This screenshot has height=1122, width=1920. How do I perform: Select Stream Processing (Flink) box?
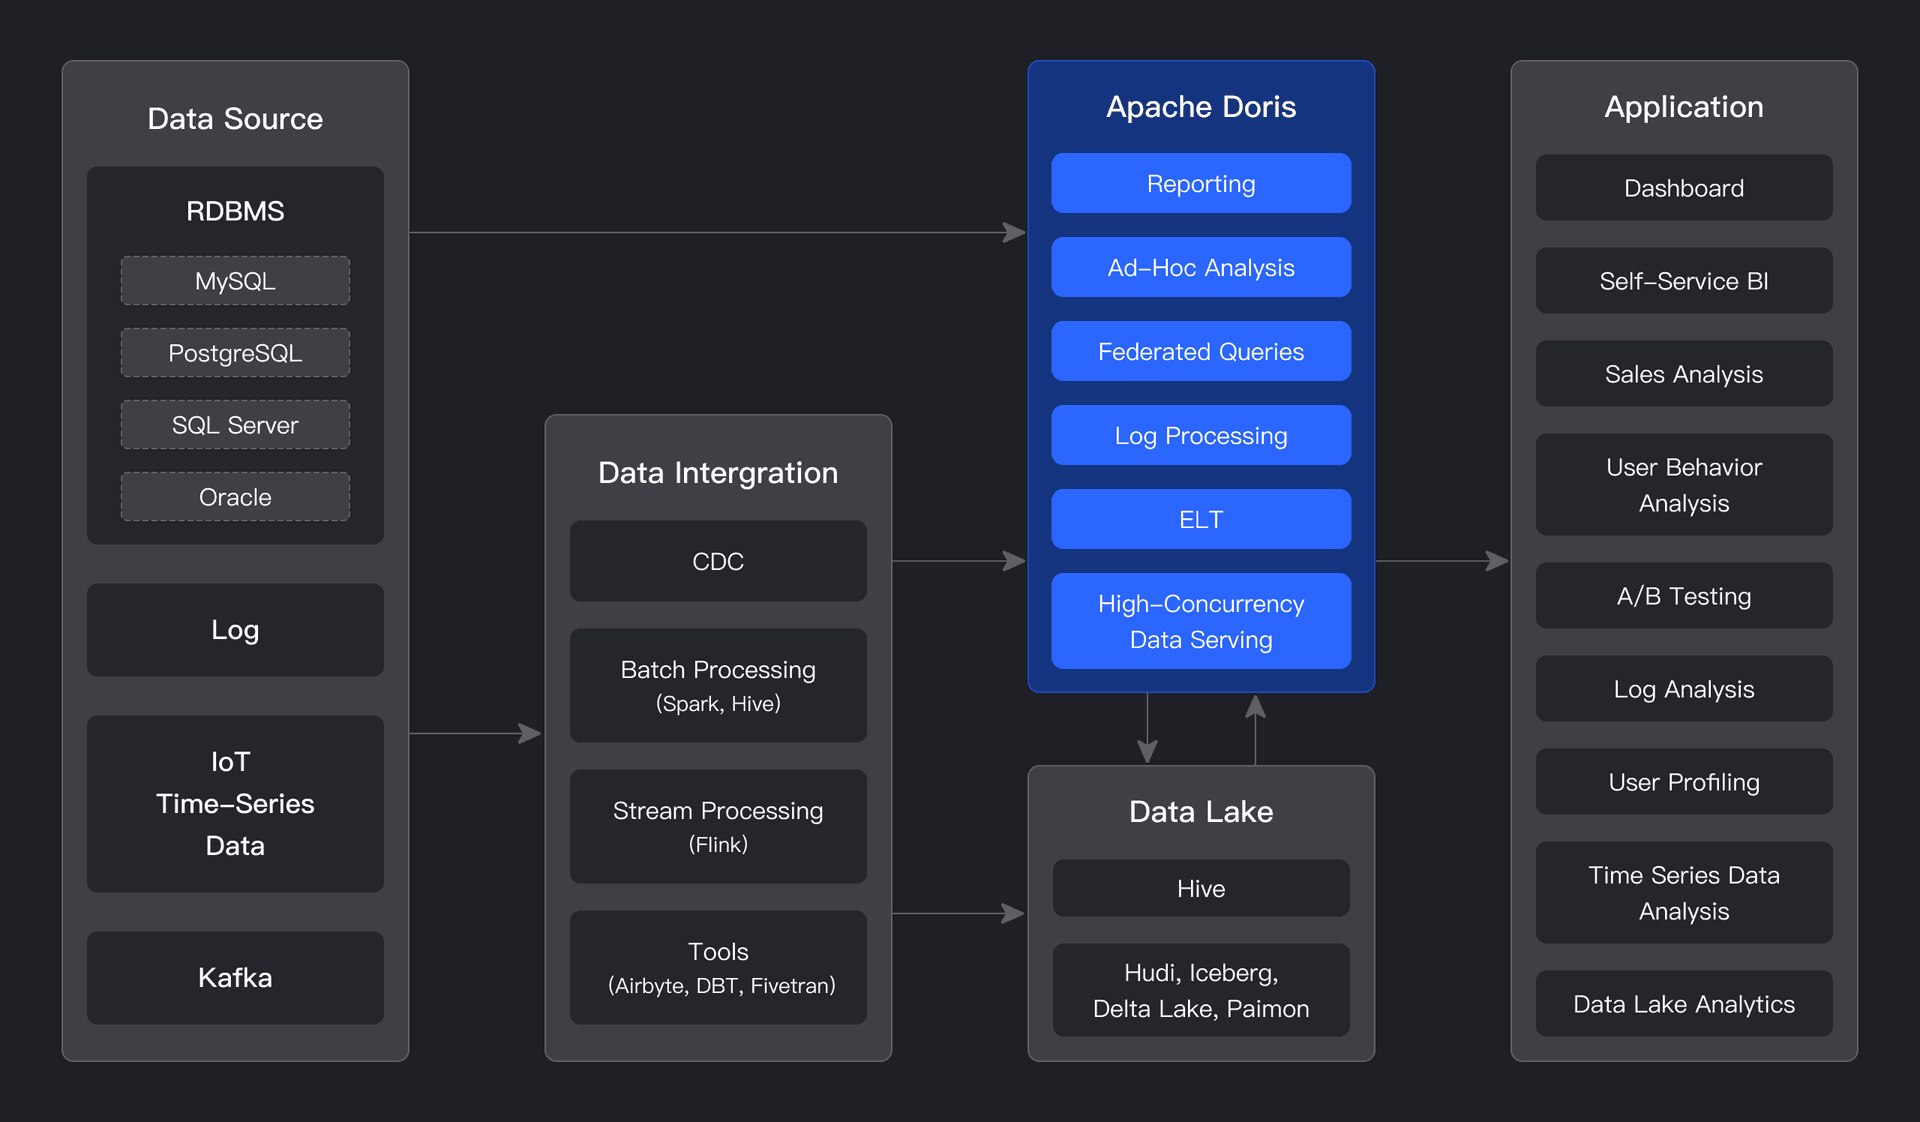tap(718, 826)
